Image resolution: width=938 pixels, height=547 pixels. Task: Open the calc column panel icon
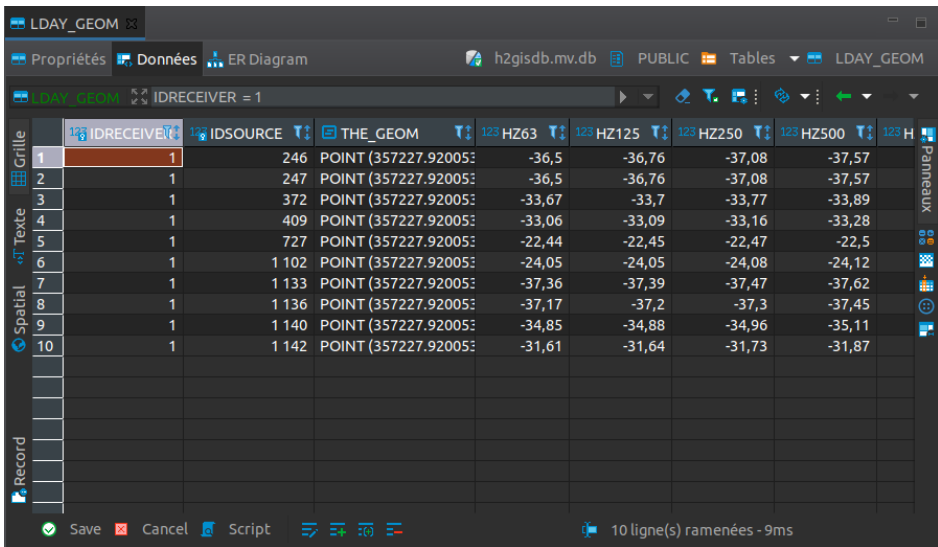pos(926,284)
